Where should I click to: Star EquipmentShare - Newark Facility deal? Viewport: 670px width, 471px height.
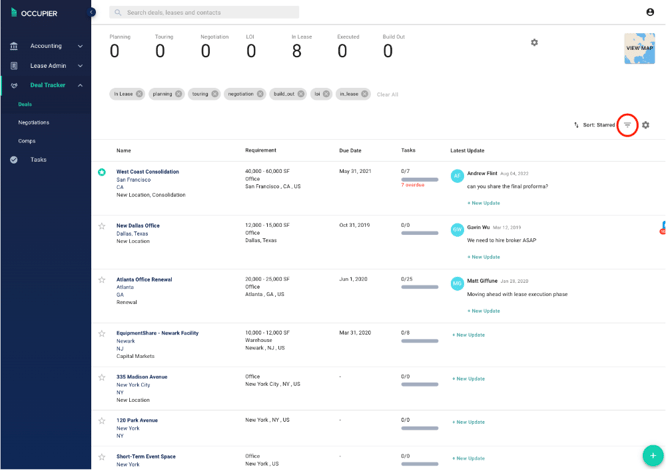[x=102, y=334]
